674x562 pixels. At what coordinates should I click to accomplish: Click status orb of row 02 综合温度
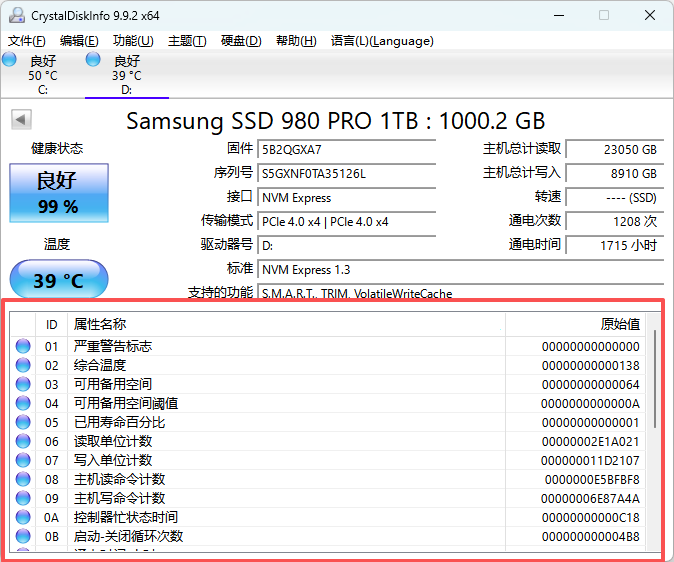(x=23, y=365)
